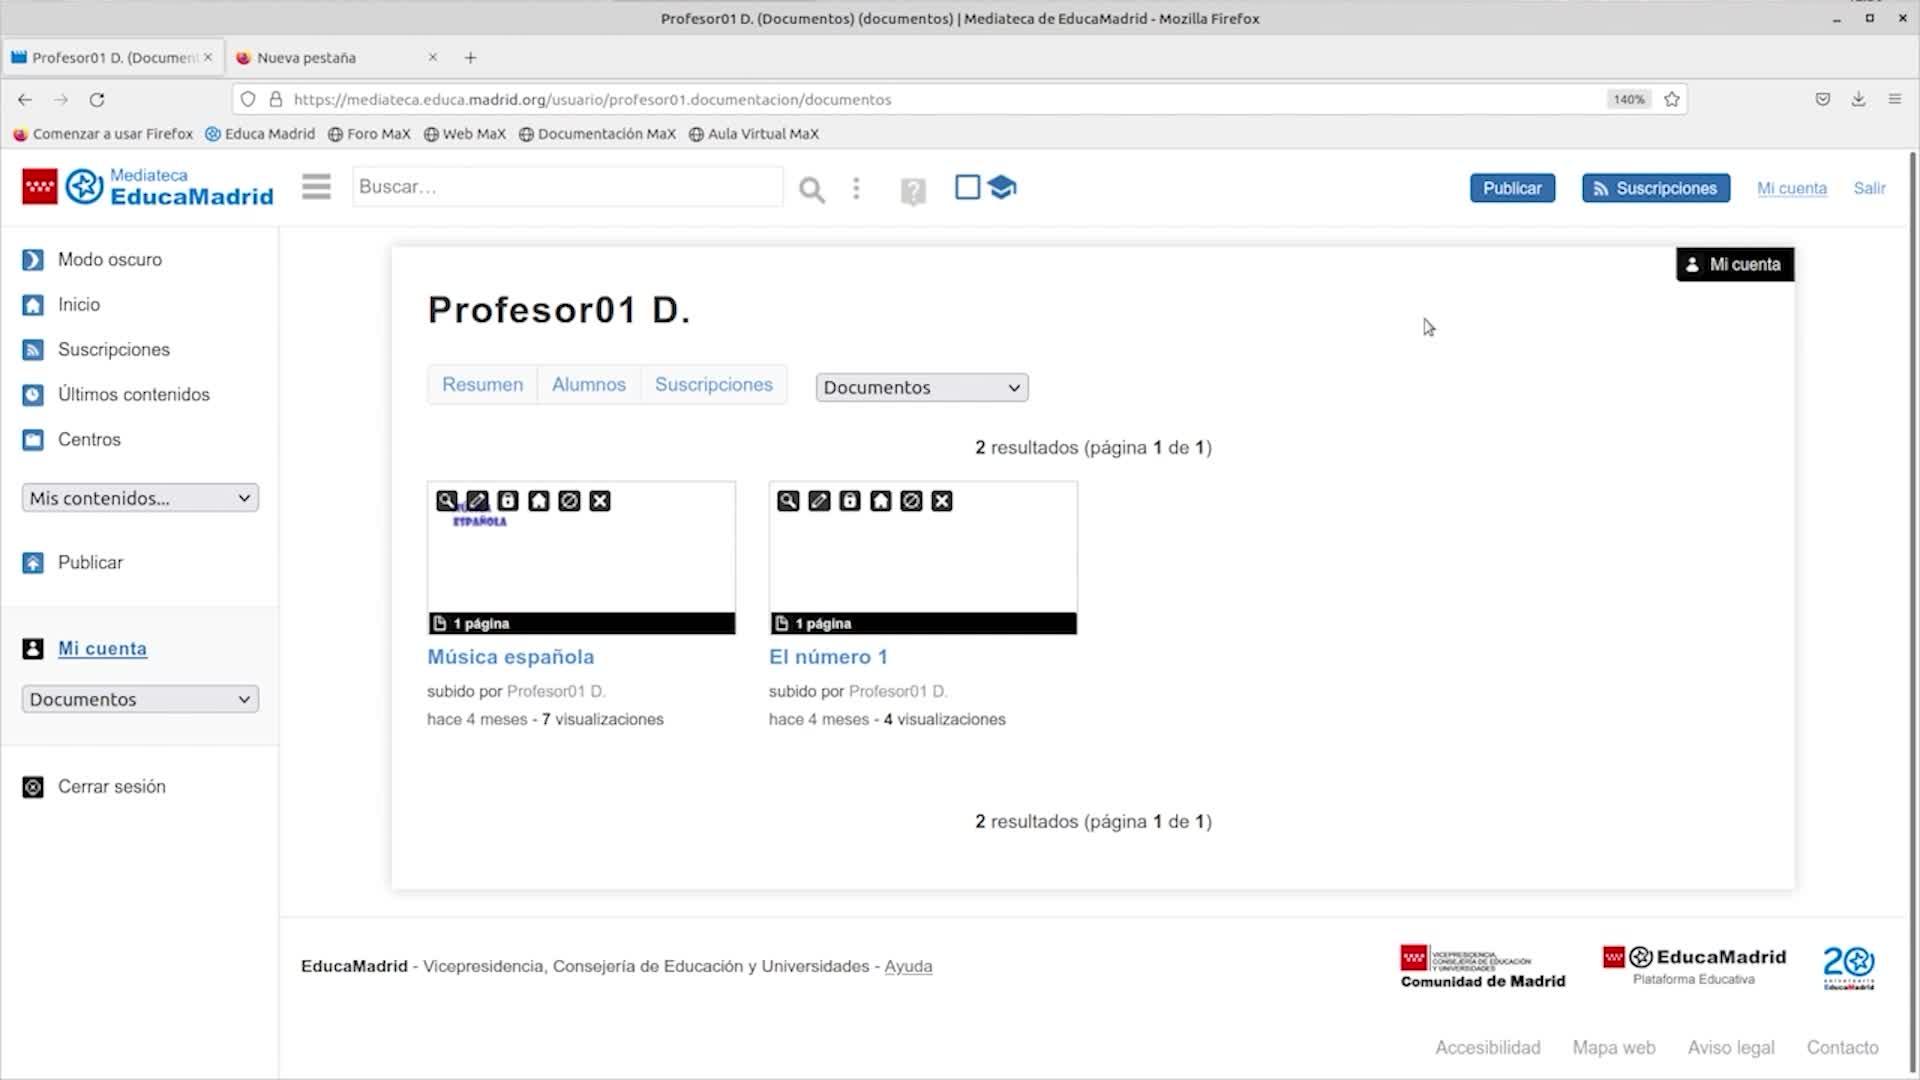Click the graduation cap icon in header
The width and height of the screenshot is (1920, 1080).
(x=1001, y=187)
